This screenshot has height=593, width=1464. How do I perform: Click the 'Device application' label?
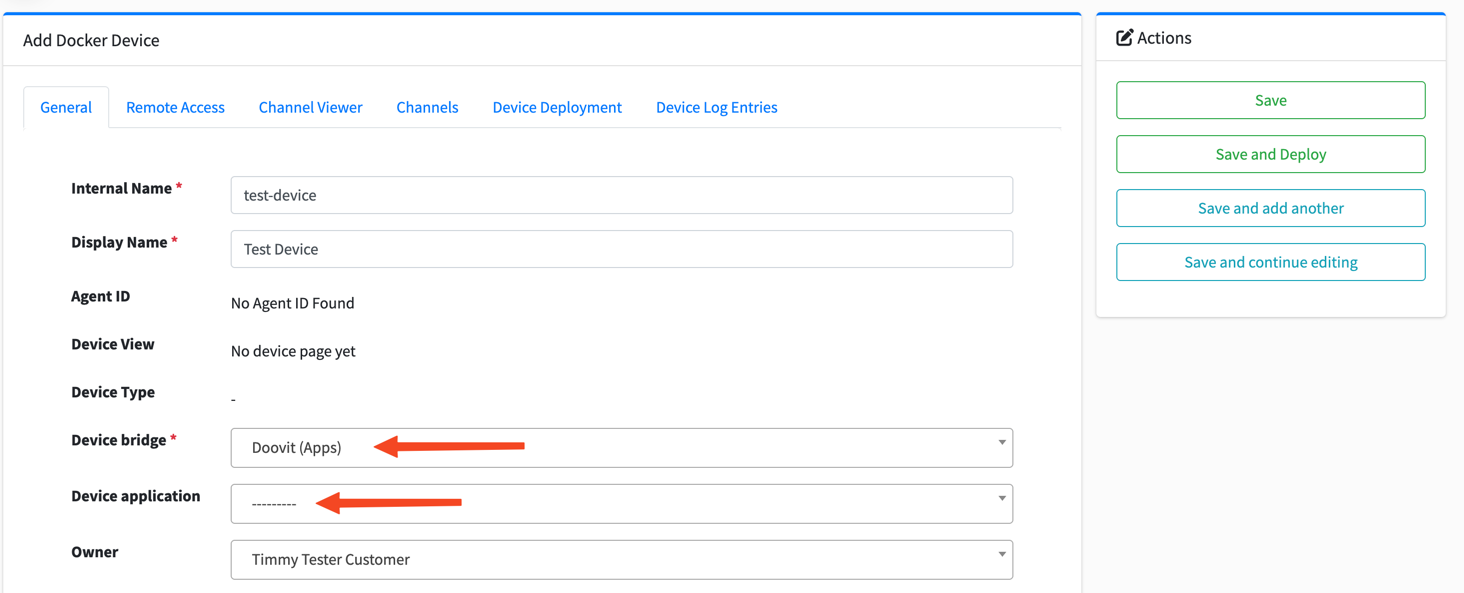coord(135,496)
